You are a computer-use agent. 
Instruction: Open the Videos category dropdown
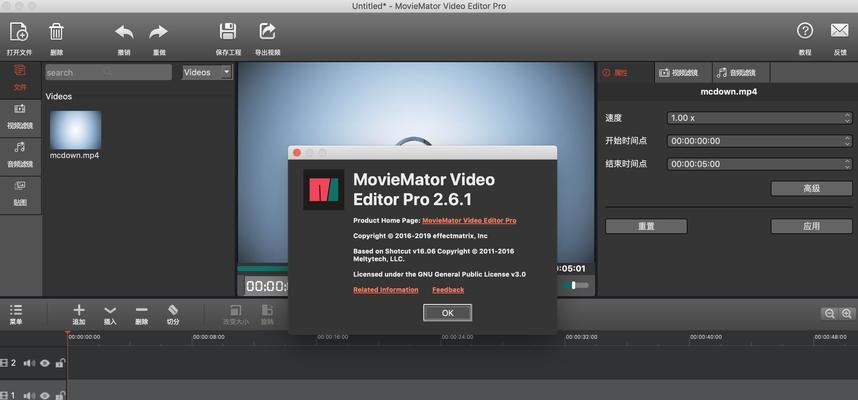(207, 72)
